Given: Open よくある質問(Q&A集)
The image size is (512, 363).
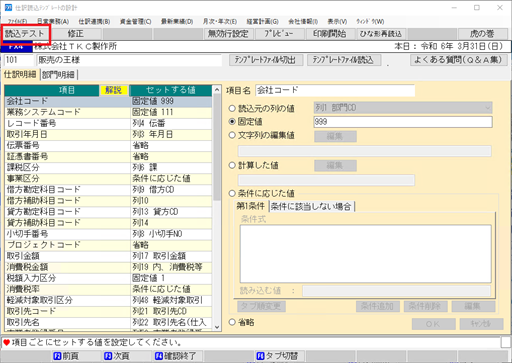Looking at the screenshot, I should pos(459,60).
